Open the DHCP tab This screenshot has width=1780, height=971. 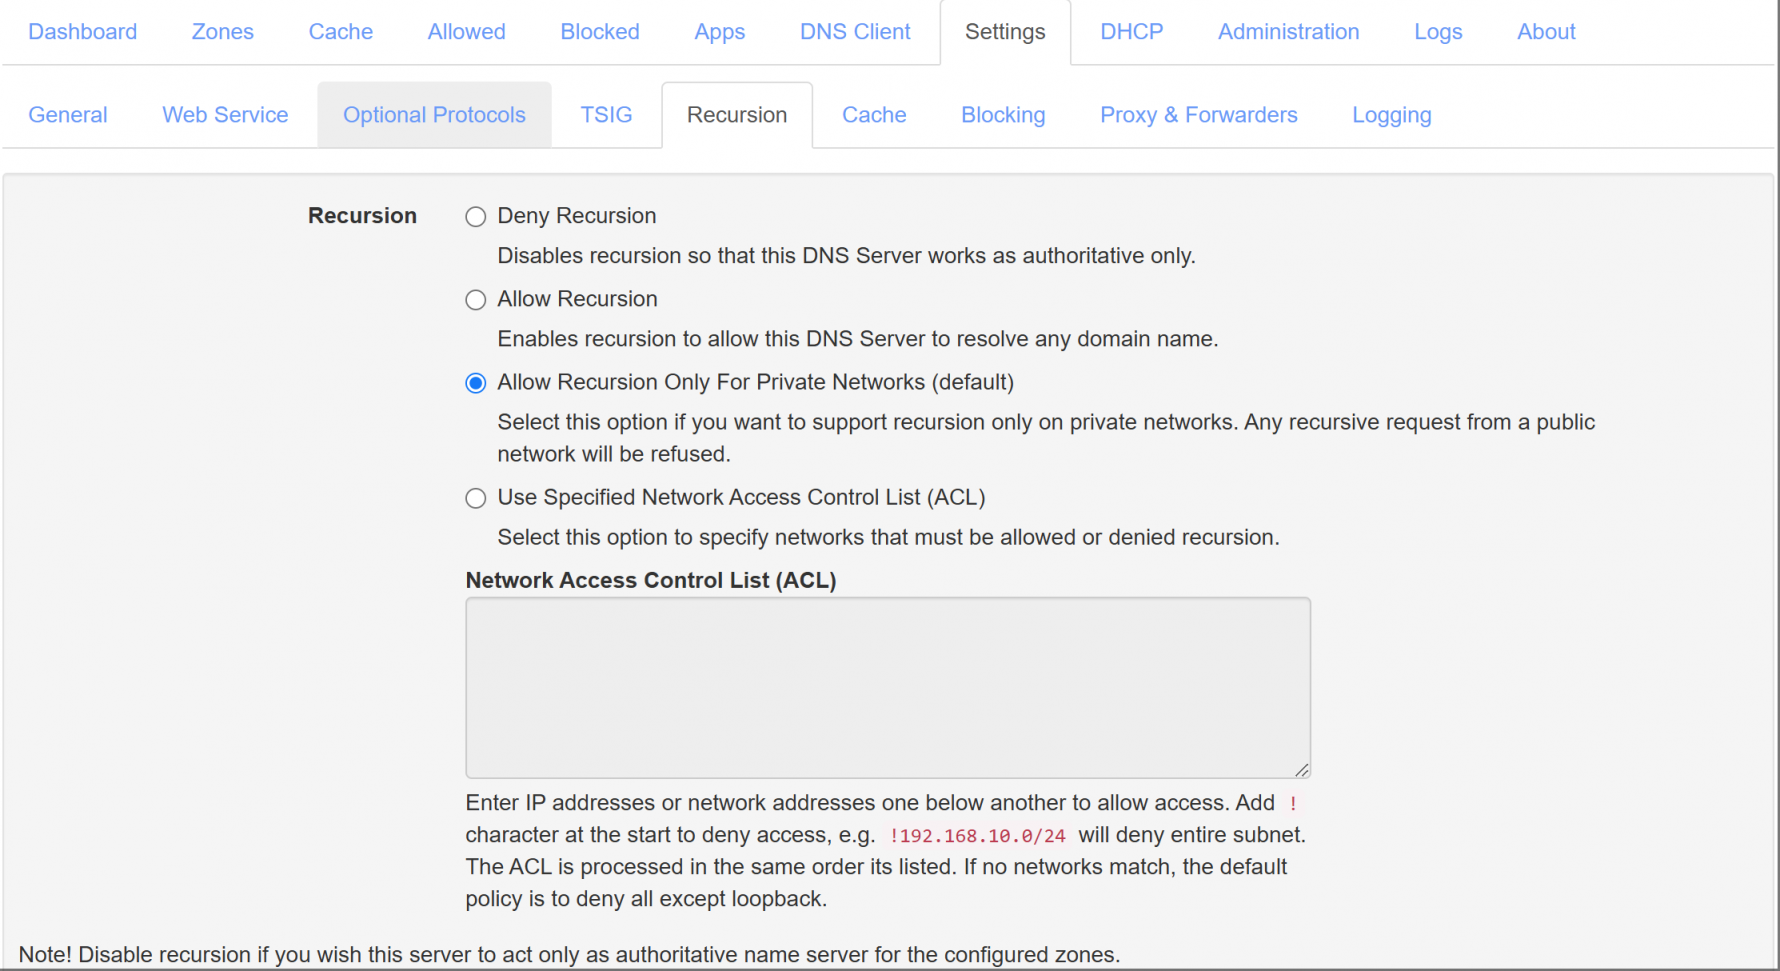[1131, 31]
